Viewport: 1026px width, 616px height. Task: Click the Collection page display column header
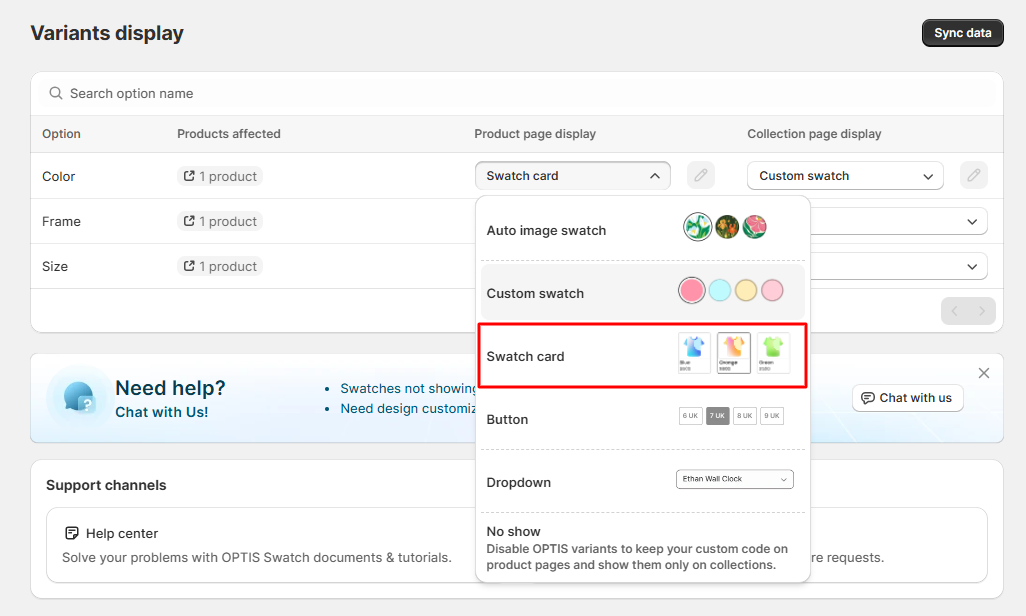click(815, 134)
